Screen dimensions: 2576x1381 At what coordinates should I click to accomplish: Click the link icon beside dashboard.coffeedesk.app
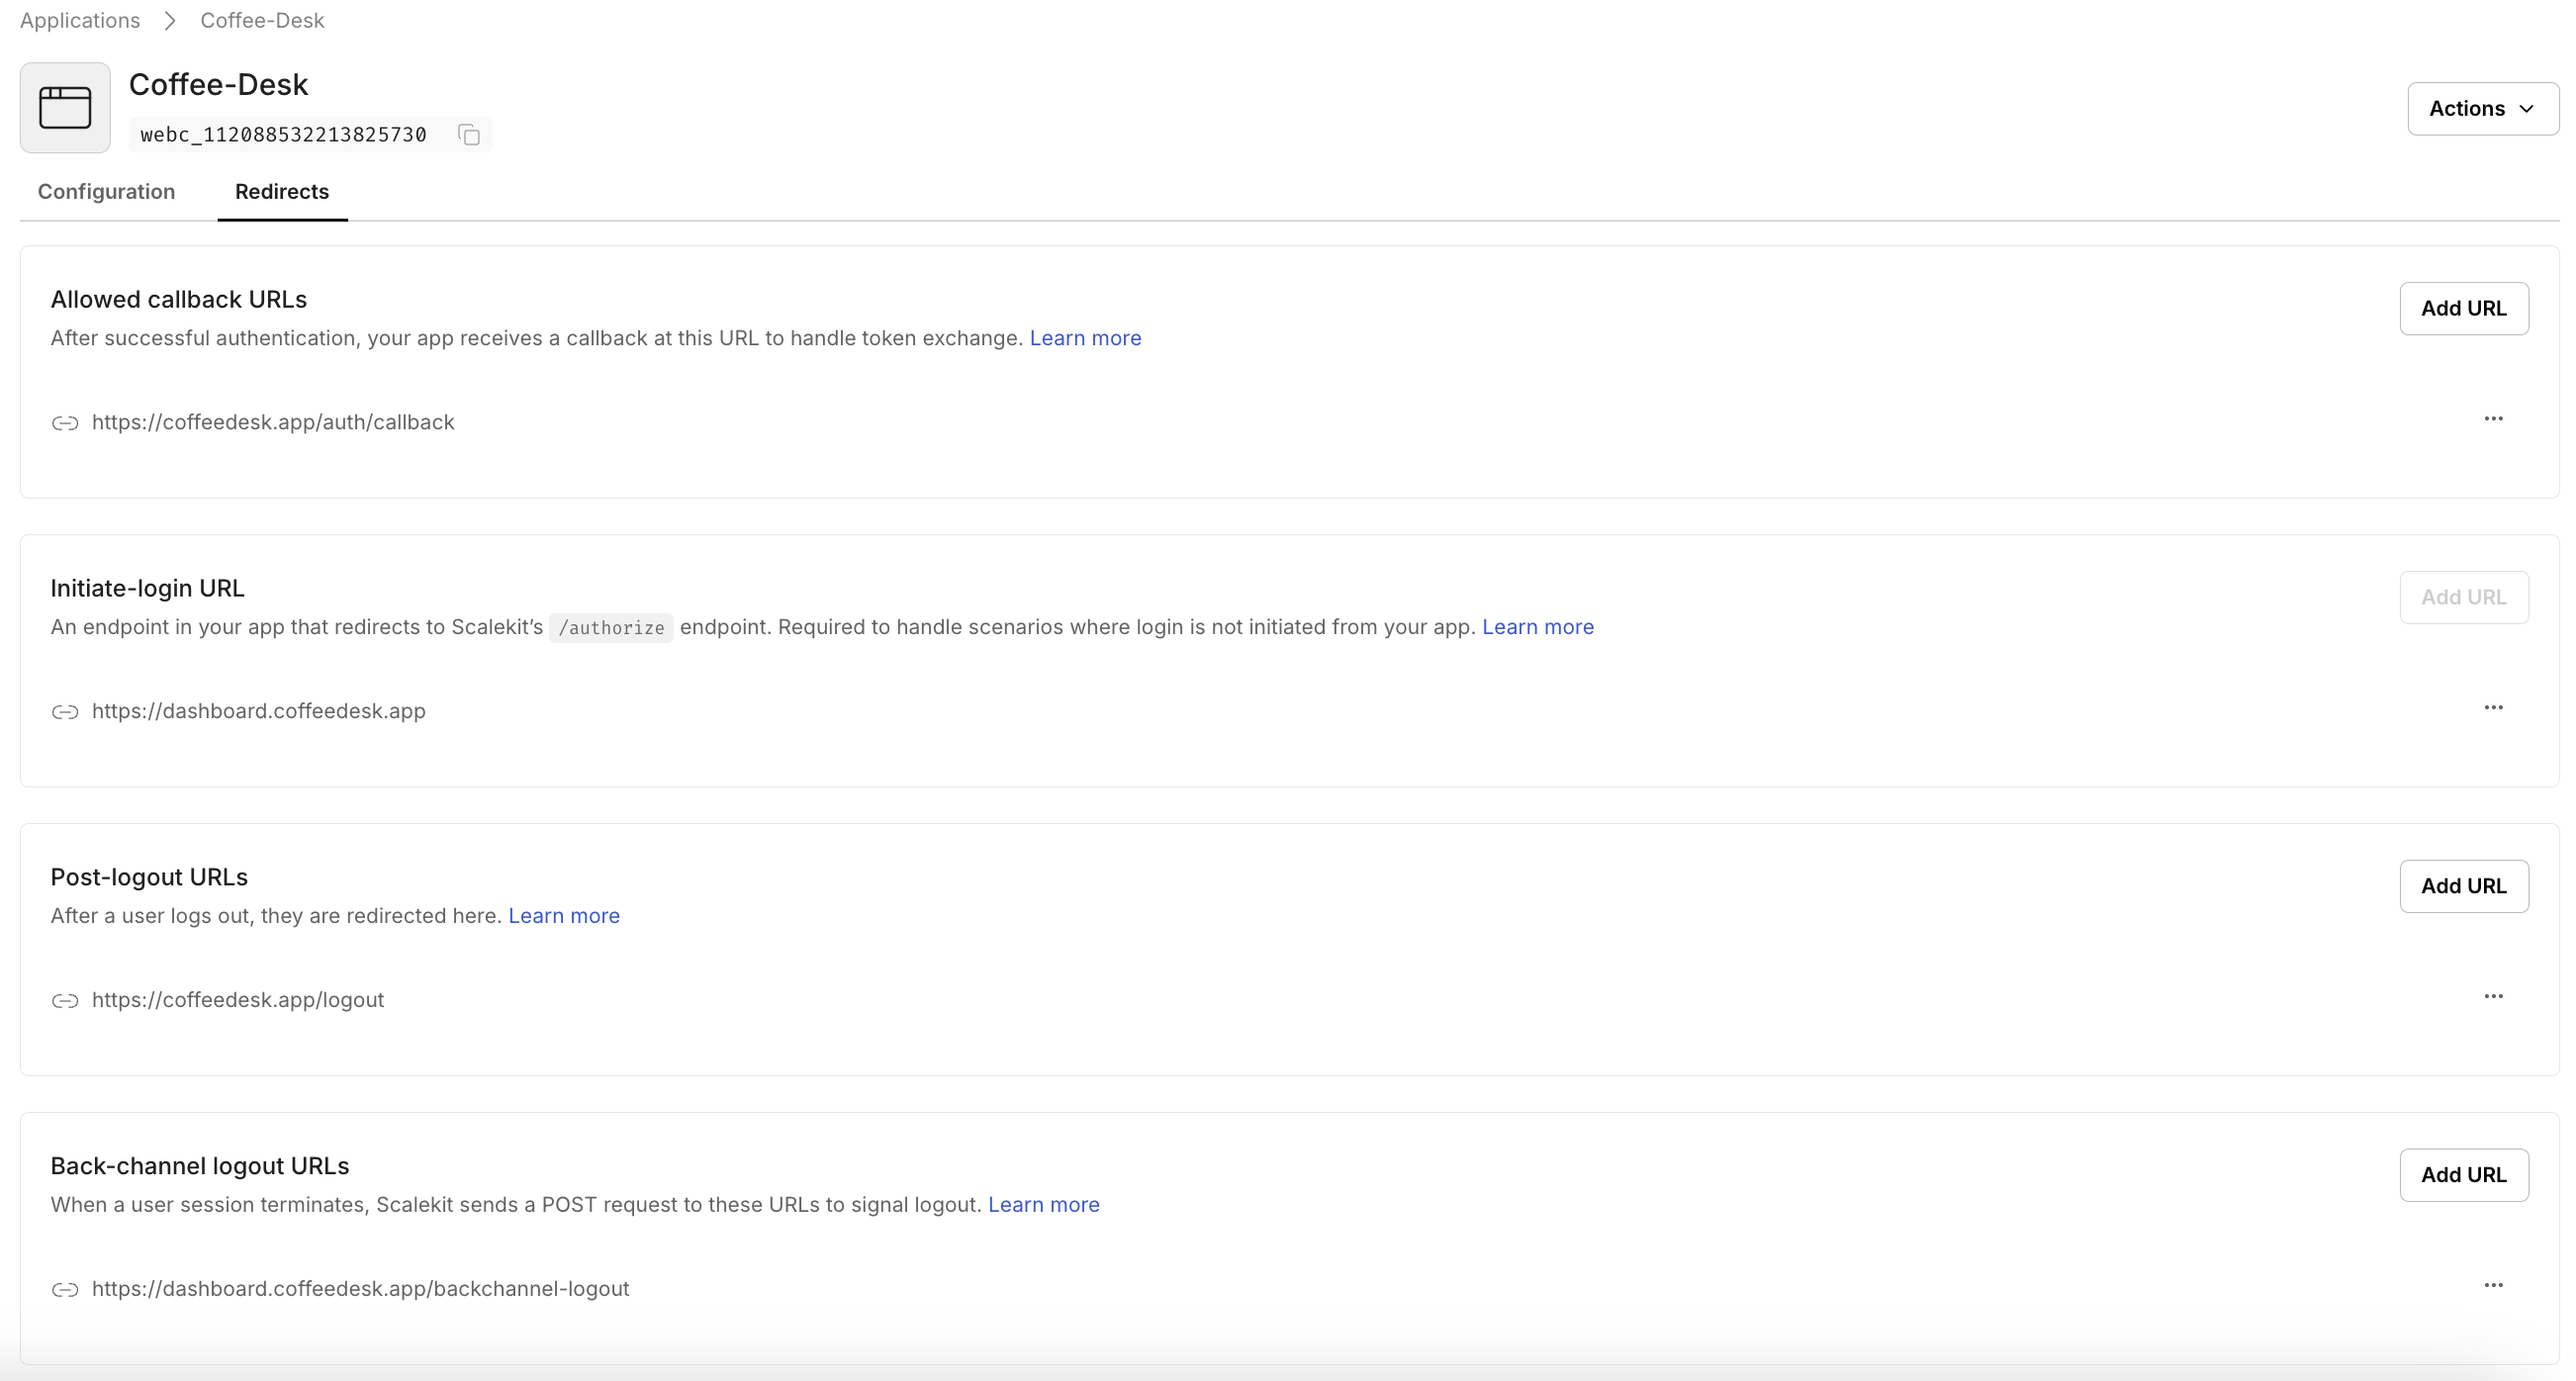pos(66,712)
